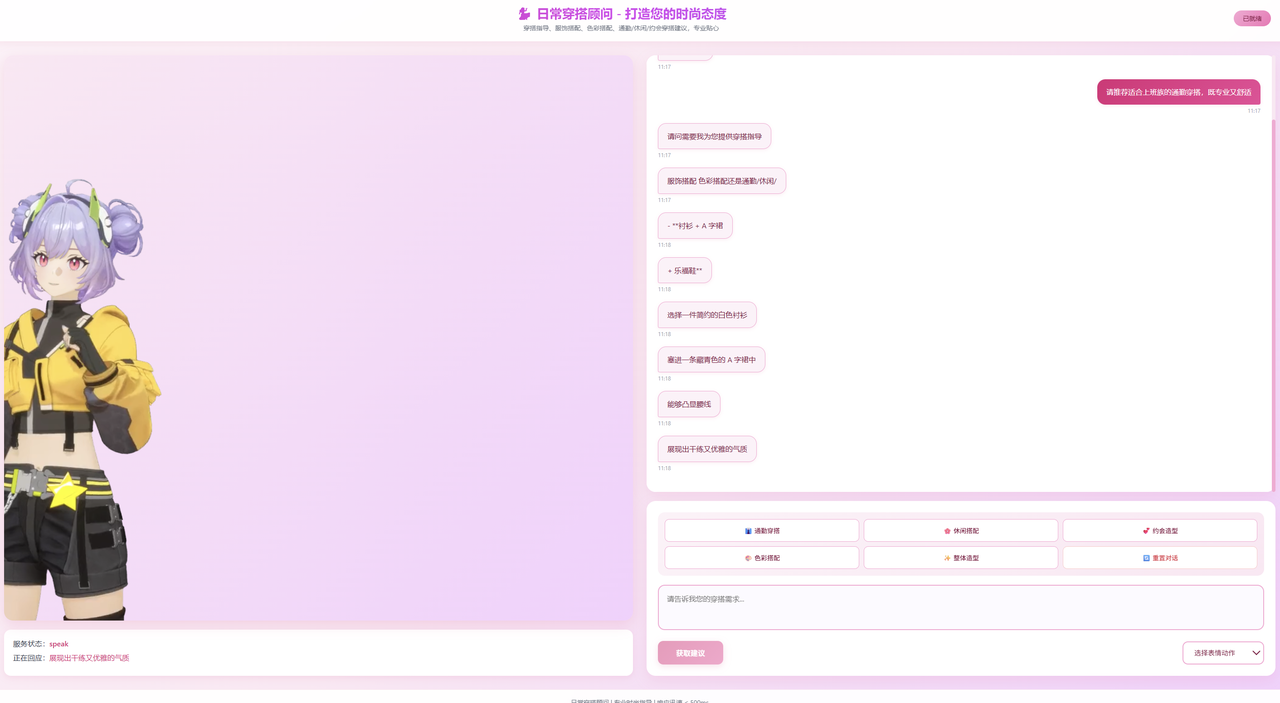Click the bubble - **衬衫 + A 字裙
Screen dimensions: 1280x703
[695, 226]
